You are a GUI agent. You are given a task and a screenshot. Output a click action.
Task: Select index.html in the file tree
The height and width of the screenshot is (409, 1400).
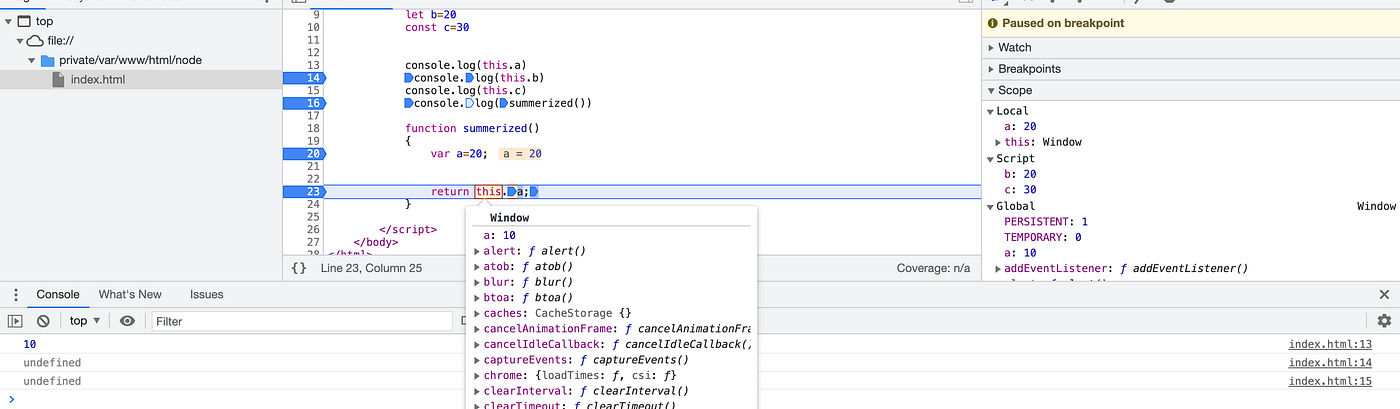tap(141, 79)
